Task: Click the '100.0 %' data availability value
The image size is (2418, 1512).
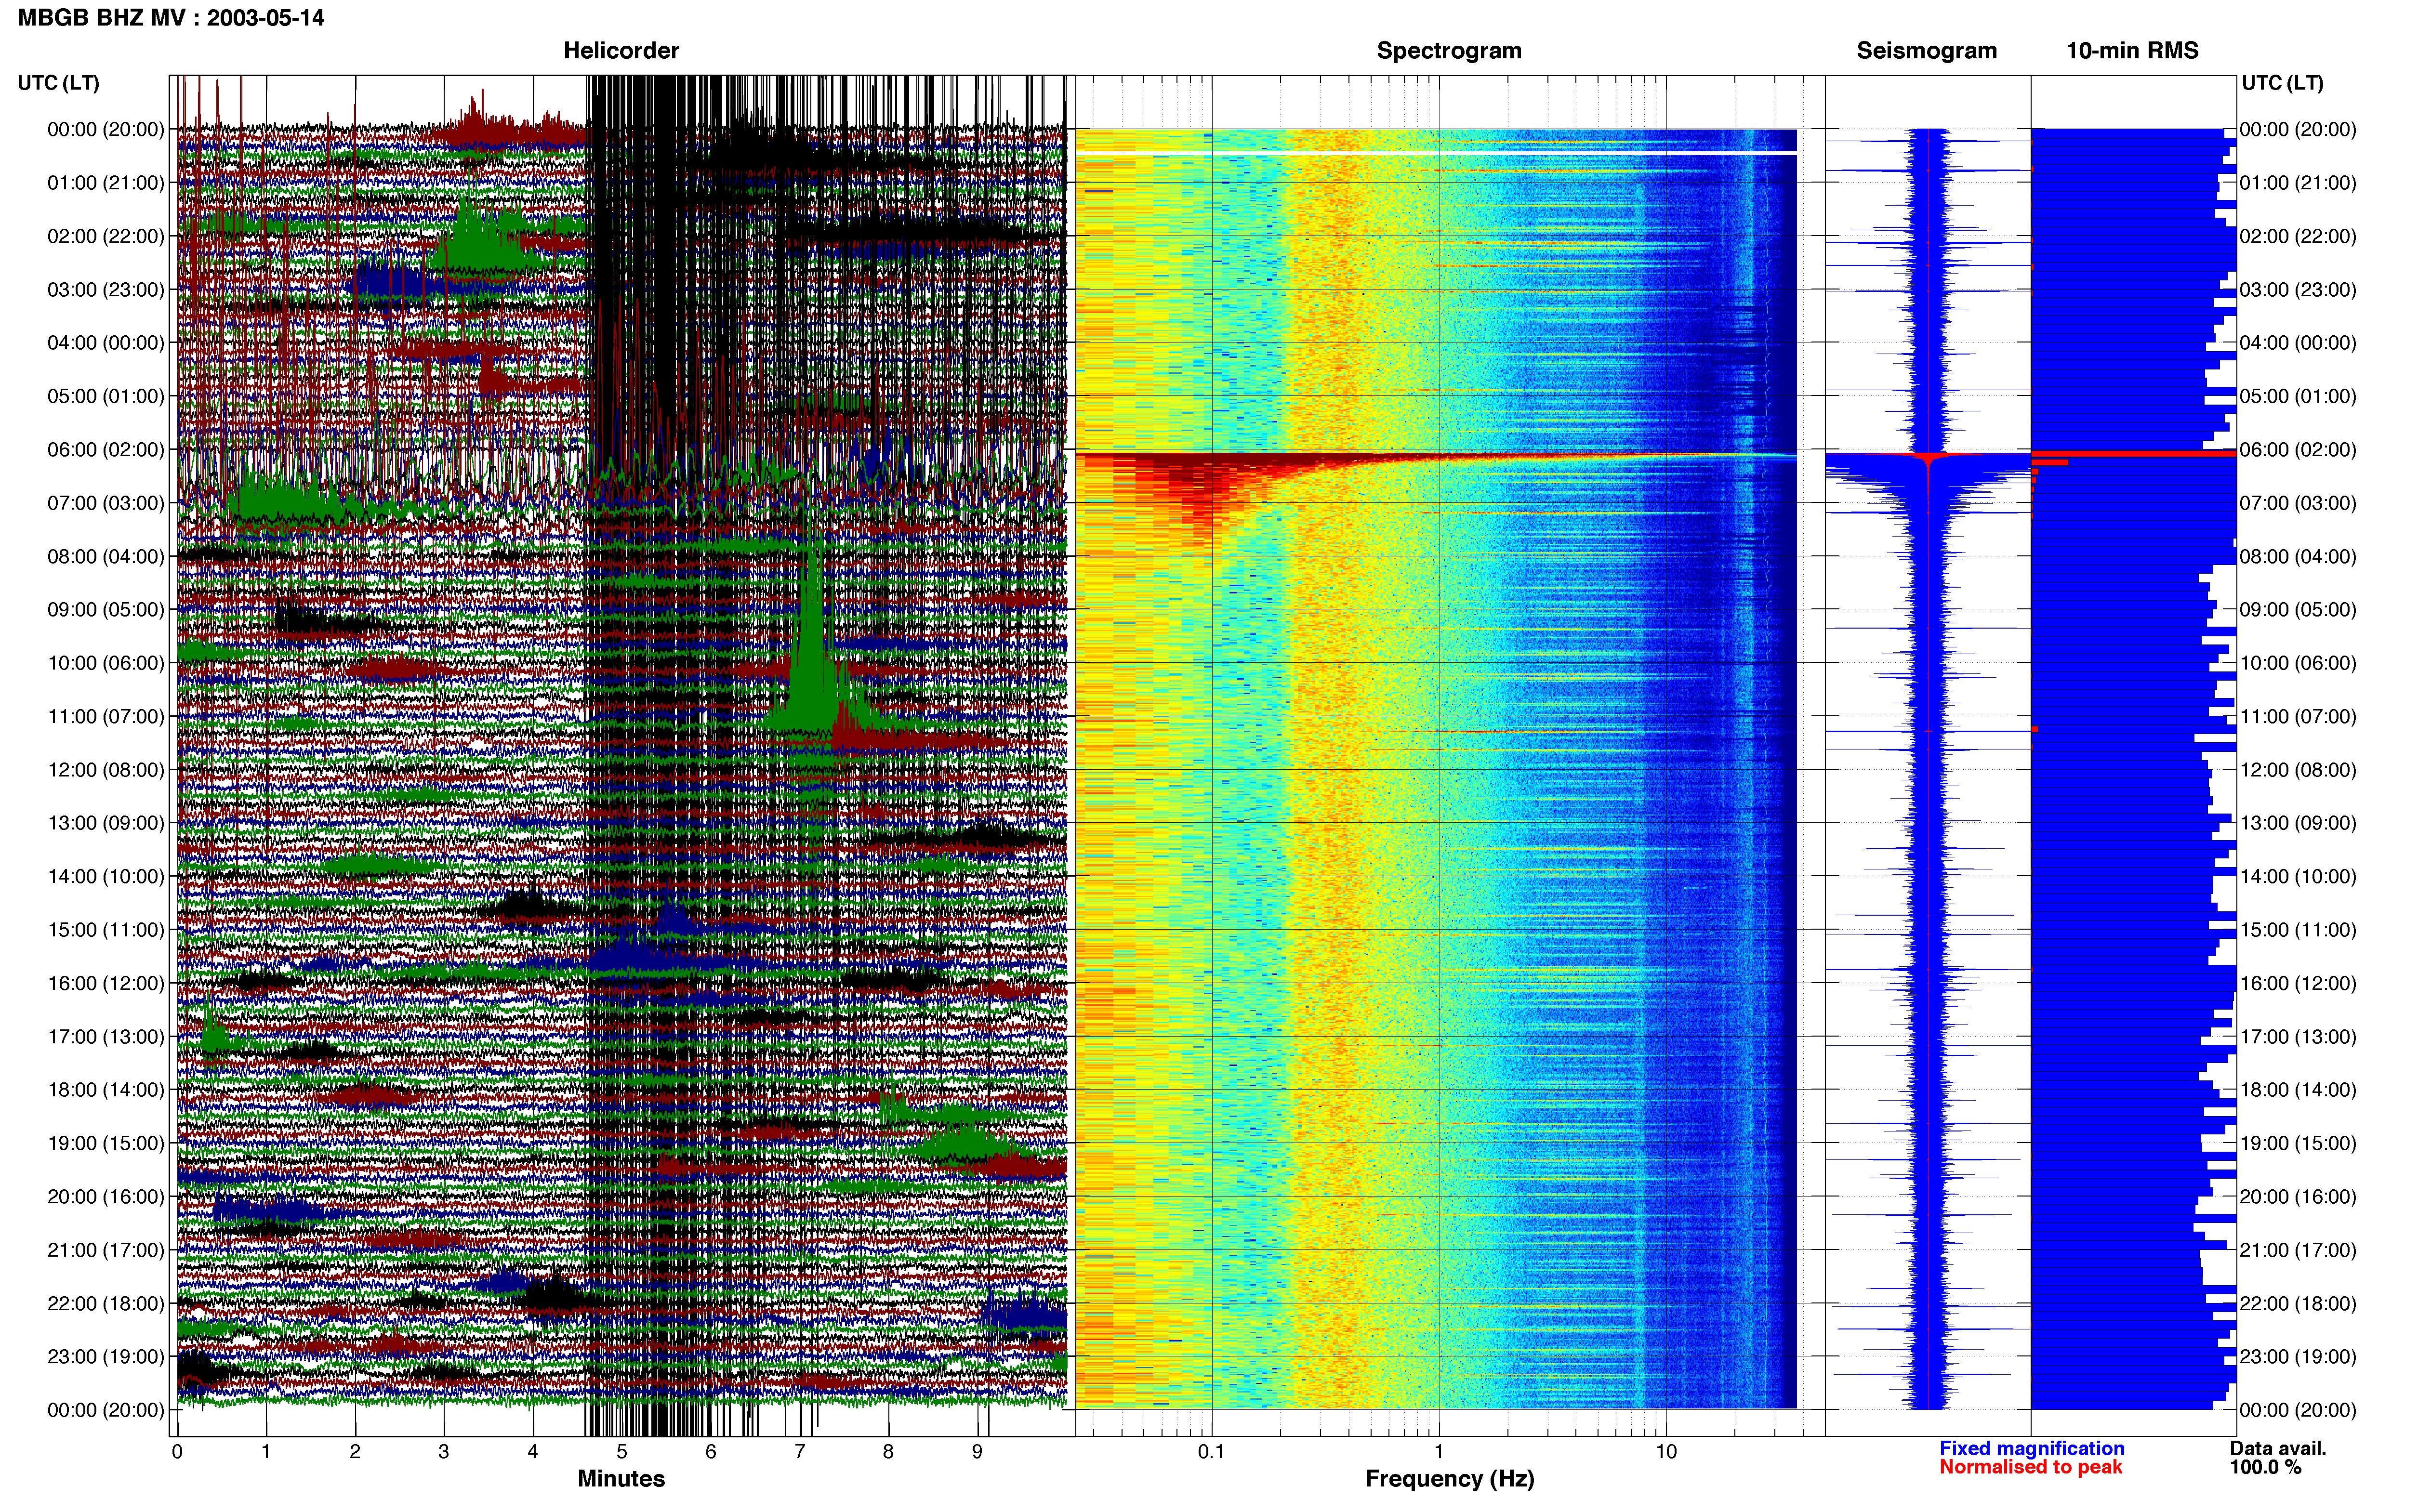Action: 2265,1467
